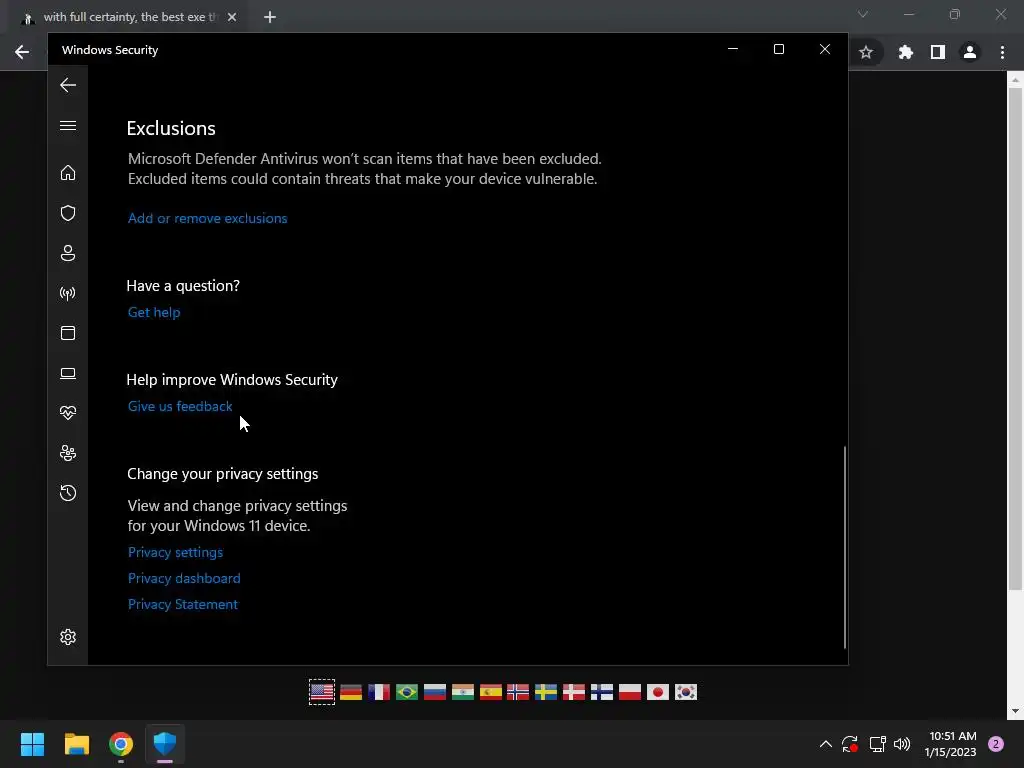Select the Spanish flag
This screenshot has height=768, width=1024.
pos(490,692)
